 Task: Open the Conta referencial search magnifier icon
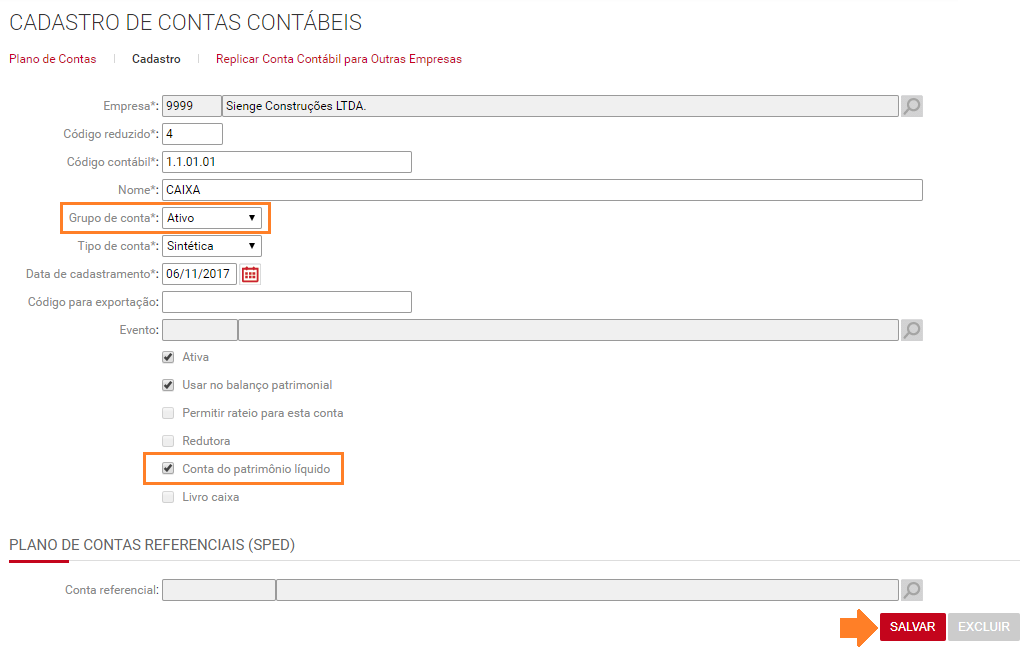click(912, 590)
